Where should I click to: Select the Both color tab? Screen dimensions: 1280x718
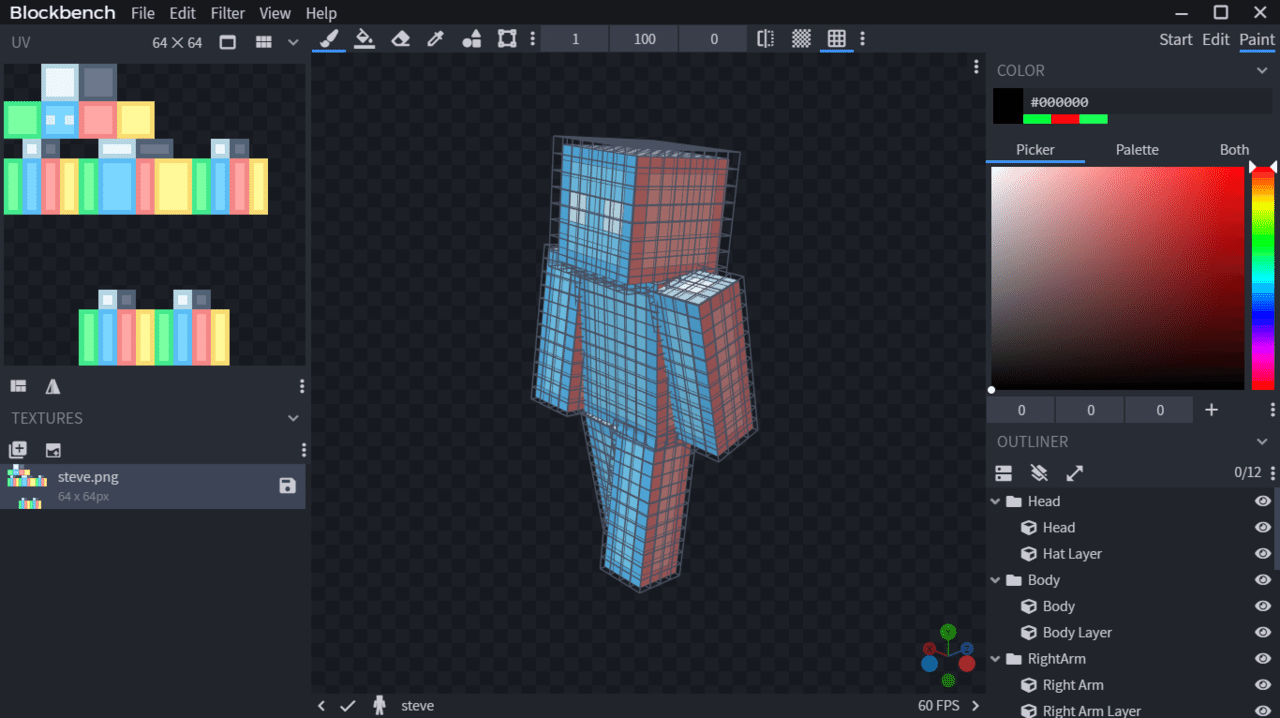click(1234, 150)
